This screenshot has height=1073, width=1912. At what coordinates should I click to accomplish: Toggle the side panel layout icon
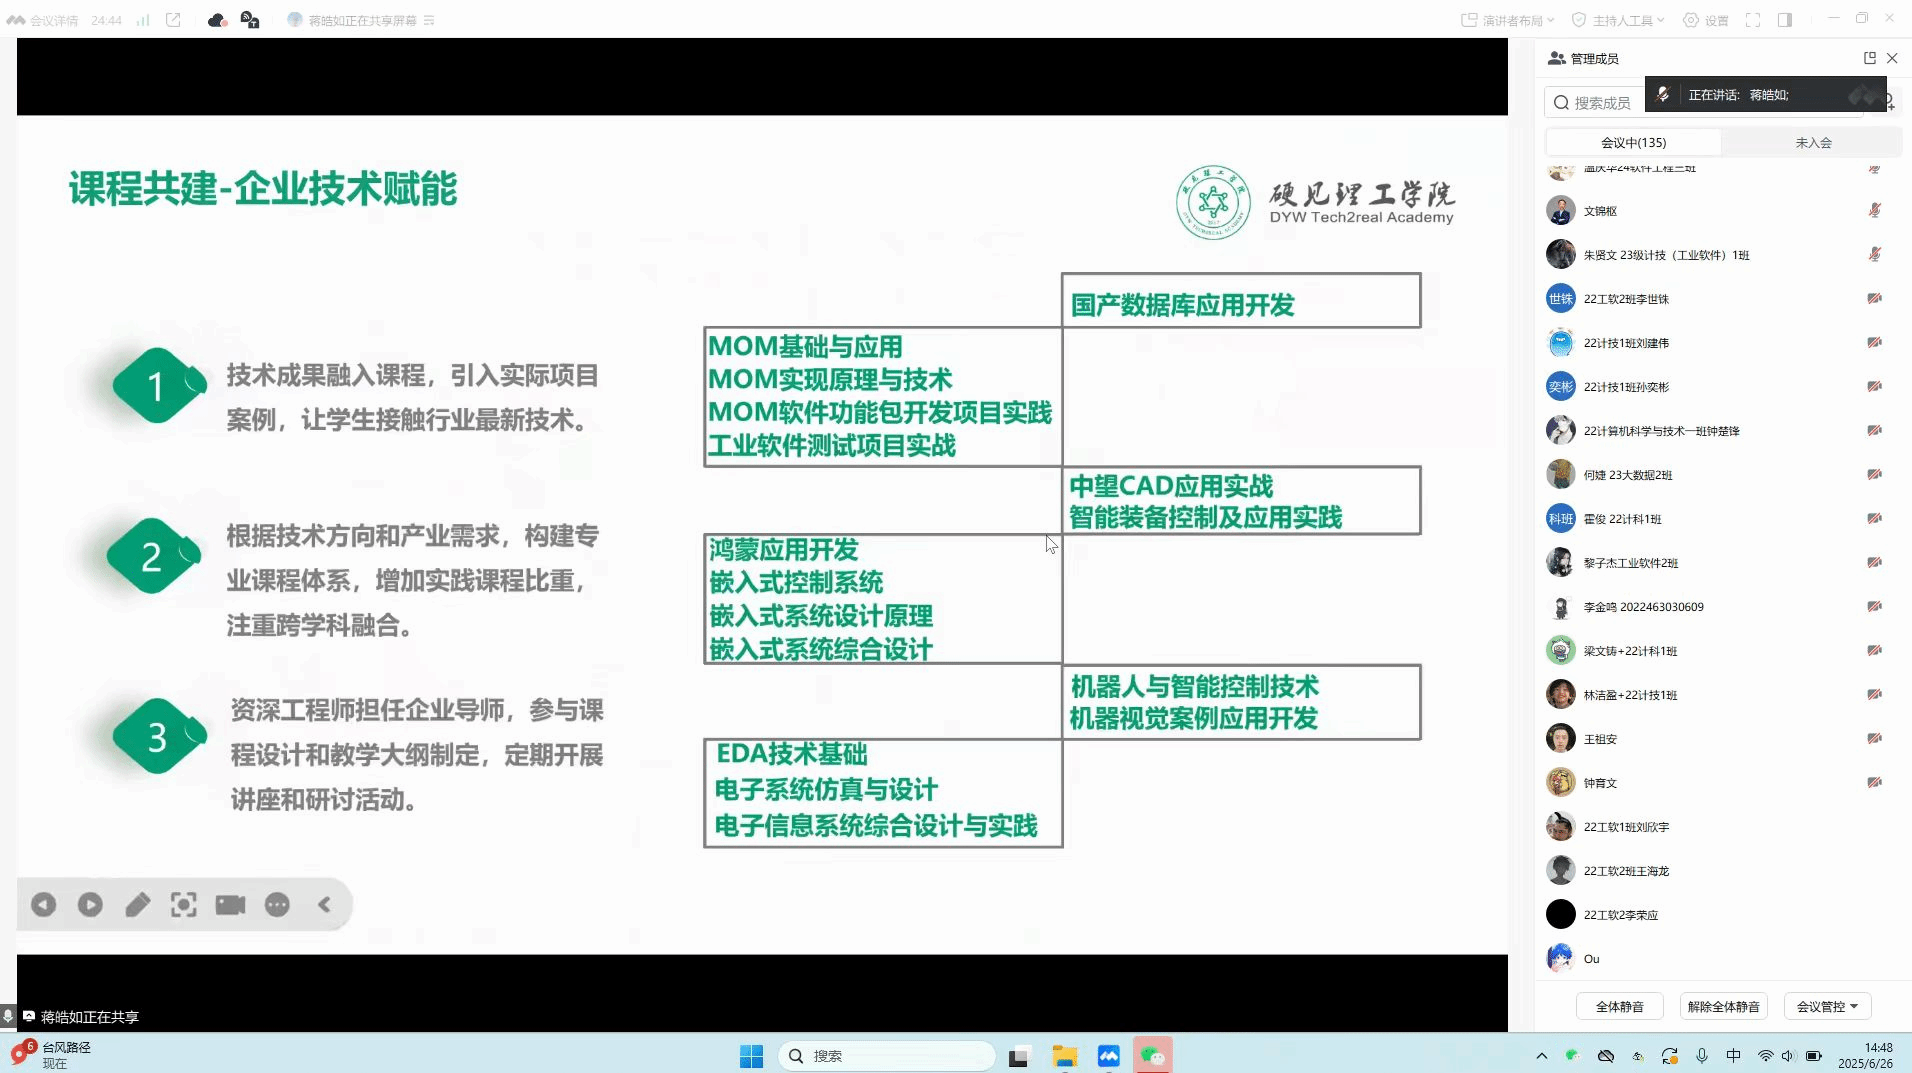click(1785, 20)
